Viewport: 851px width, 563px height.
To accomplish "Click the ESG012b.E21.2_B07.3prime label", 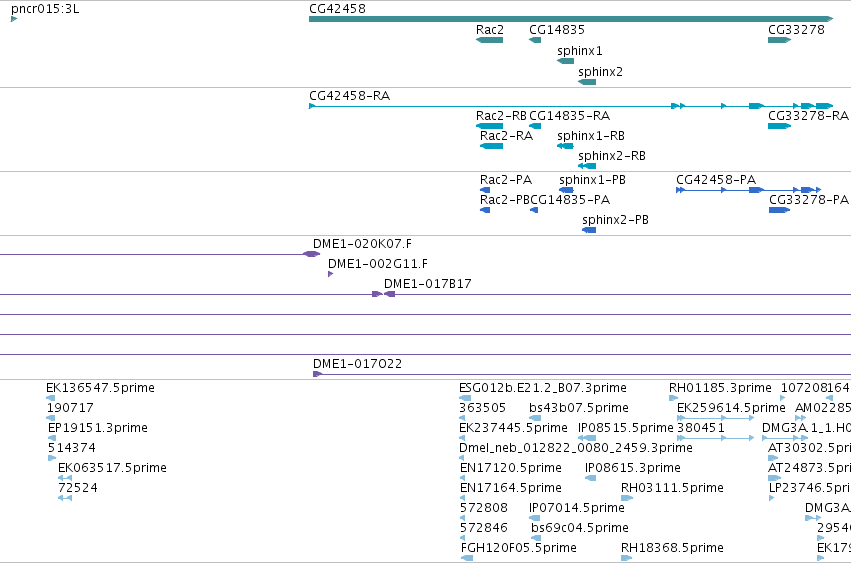I will click(543, 388).
